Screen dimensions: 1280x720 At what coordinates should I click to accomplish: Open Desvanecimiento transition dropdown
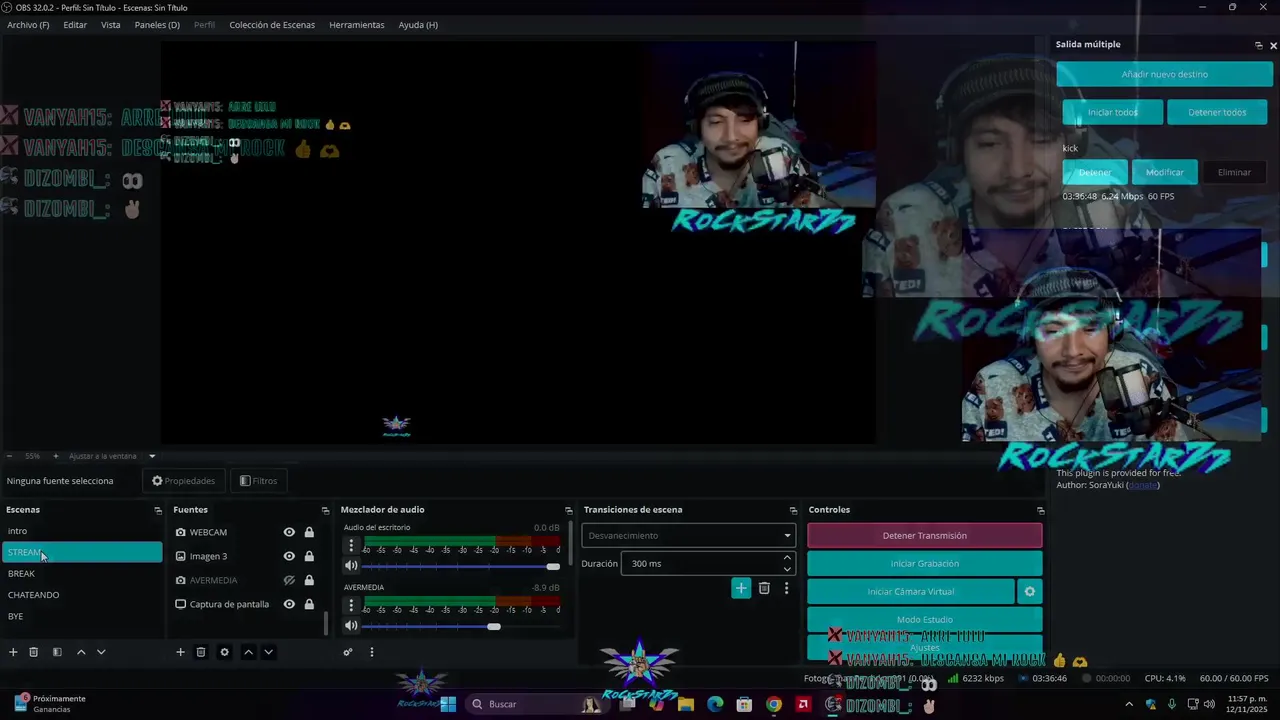pos(688,535)
